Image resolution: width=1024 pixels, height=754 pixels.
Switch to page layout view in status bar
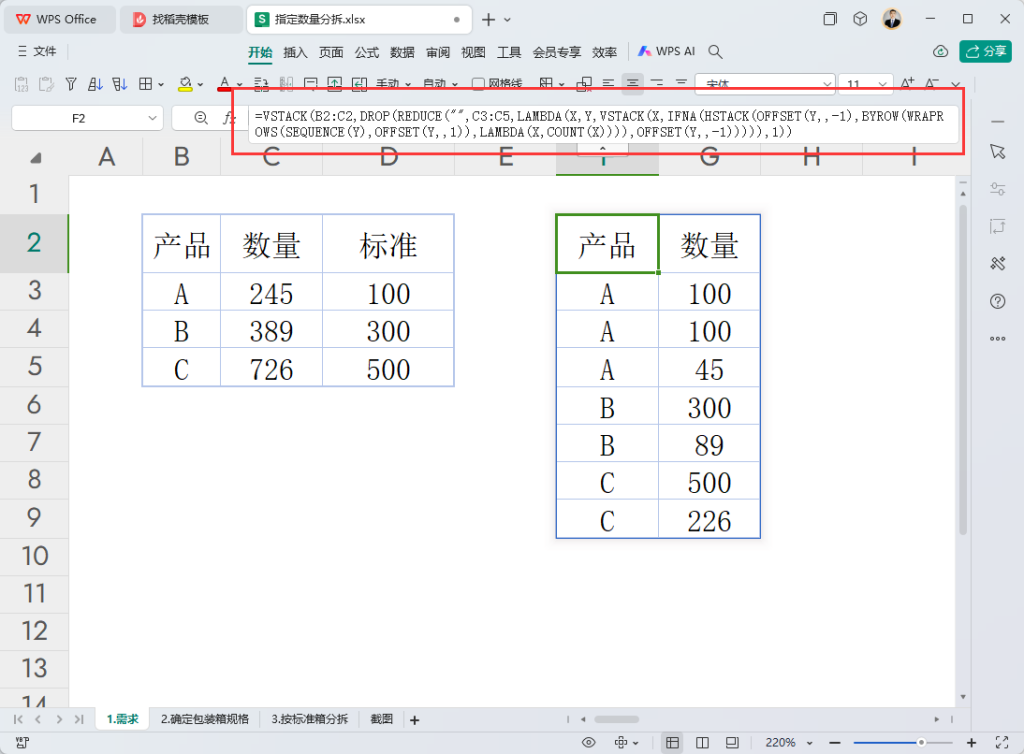point(732,742)
